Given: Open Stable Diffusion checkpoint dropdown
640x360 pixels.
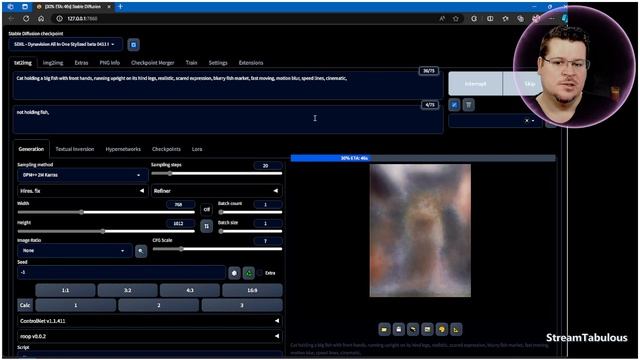Looking at the screenshot, I should coord(65,44).
